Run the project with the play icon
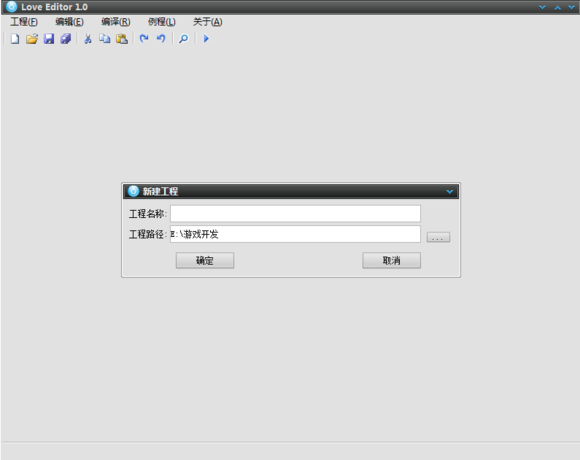Viewport: 580px width, 460px height. click(x=206, y=38)
